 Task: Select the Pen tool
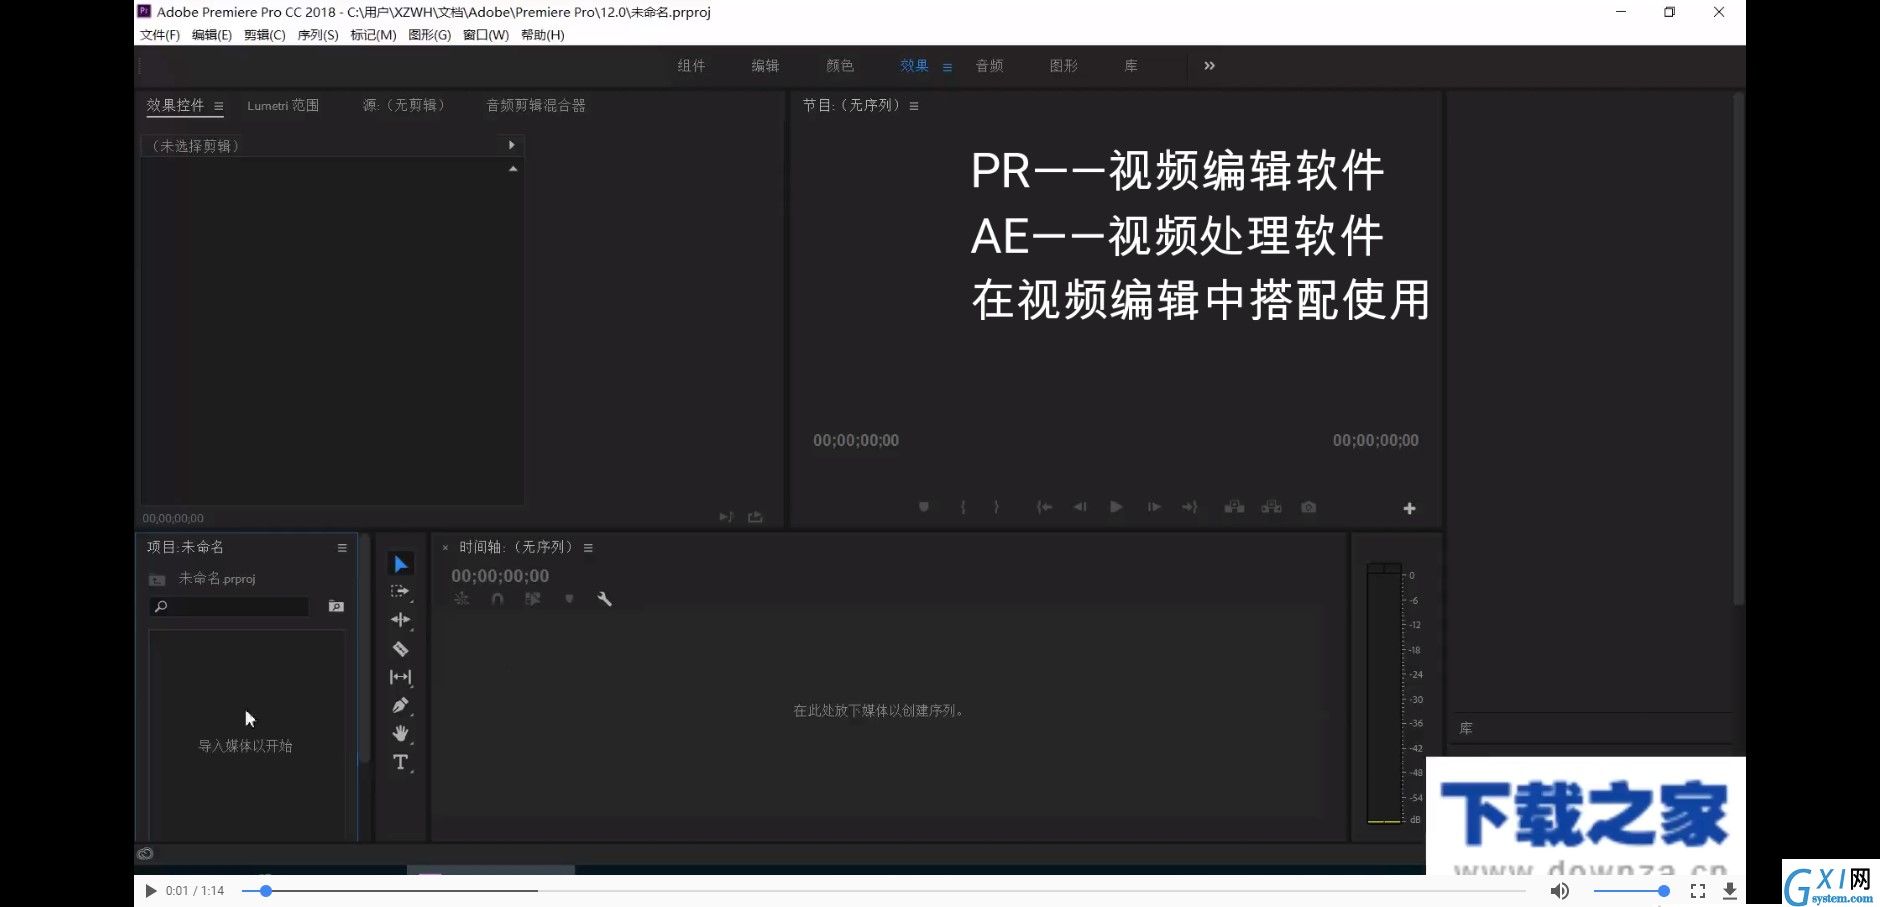coord(400,705)
